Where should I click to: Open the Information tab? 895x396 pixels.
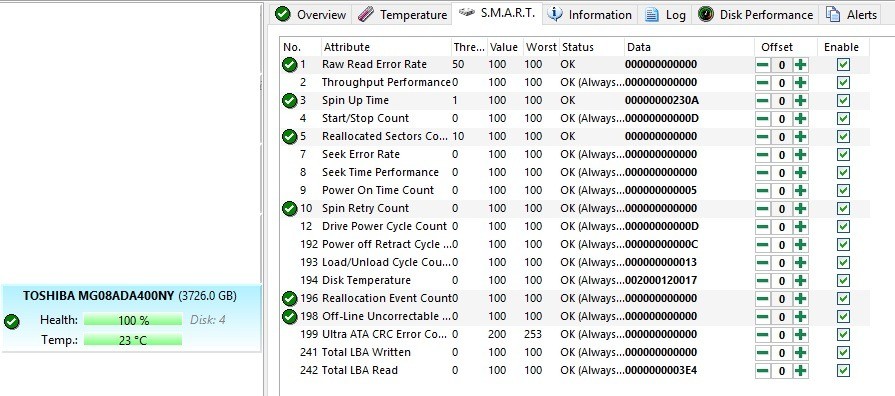click(590, 15)
